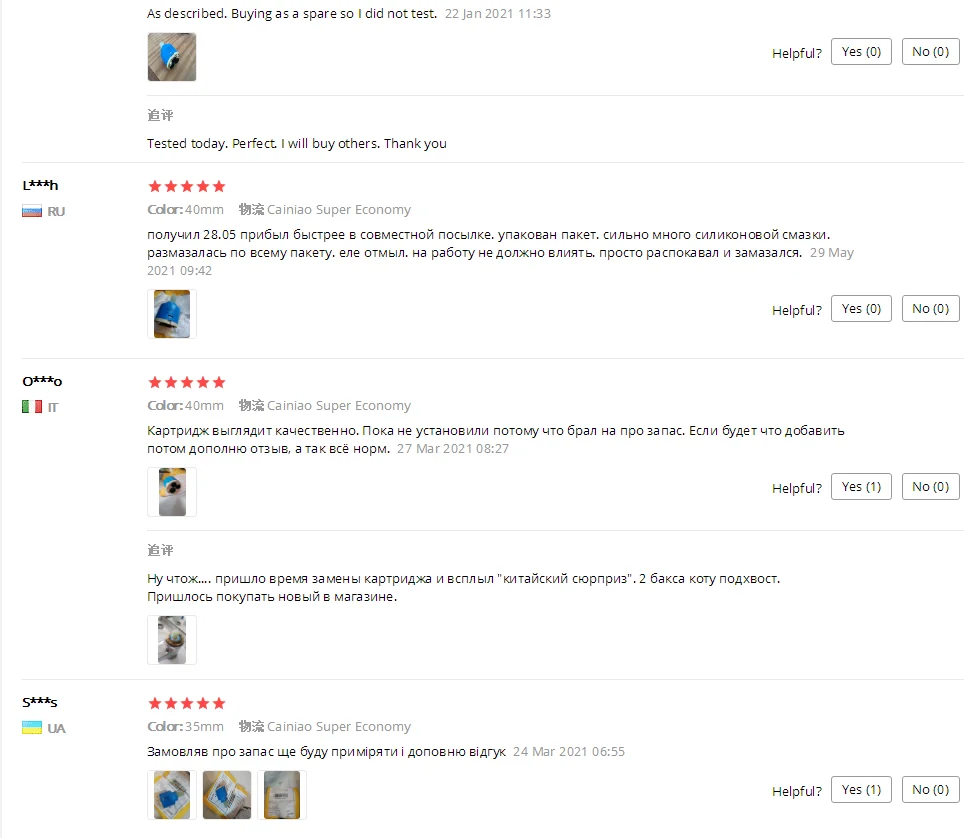The height and width of the screenshot is (838, 964).
Task: Vote No on the 22 Jan 2021 review
Action: coord(930,52)
